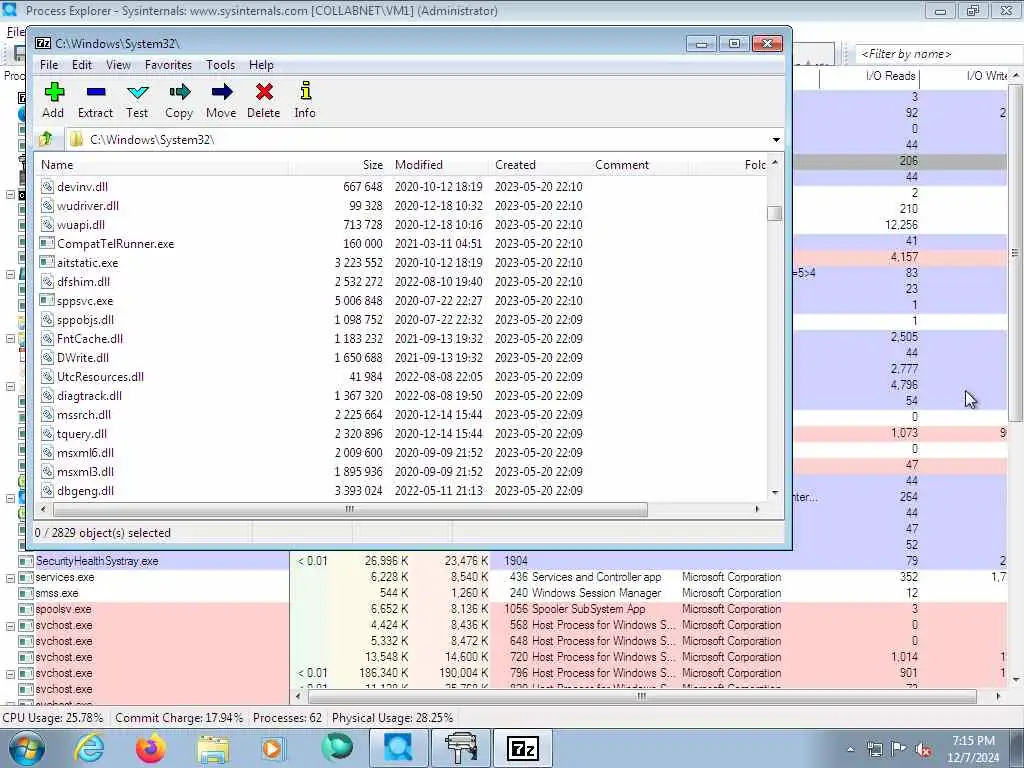Sort files by Modified column header
Image resolution: width=1024 pixels, height=768 pixels.
pyautogui.click(x=439, y=165)
